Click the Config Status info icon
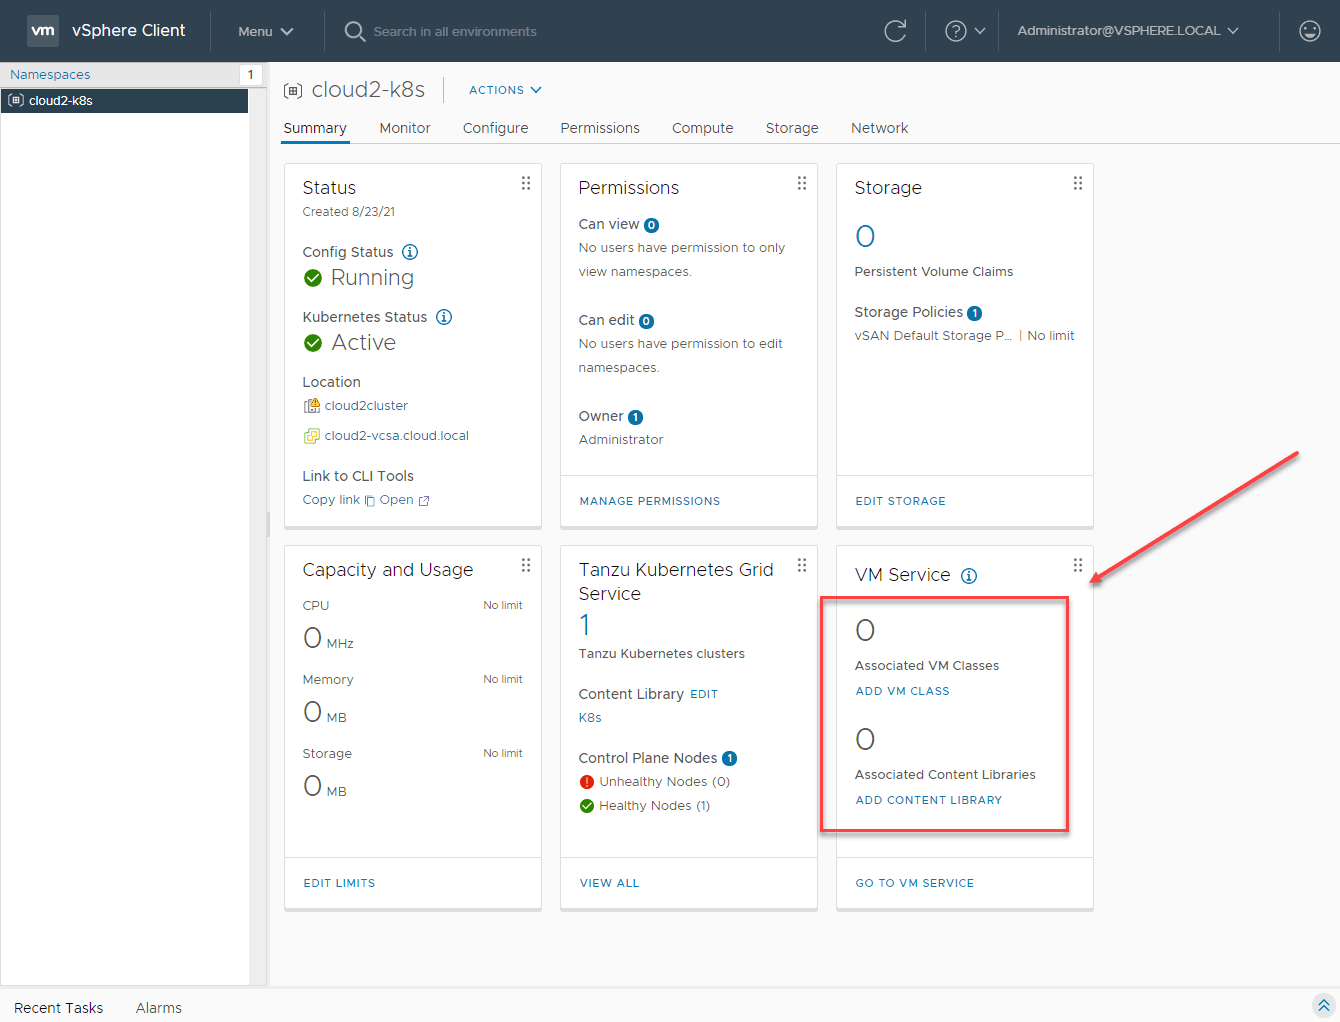This screenshot has width=1340, height=1022. [410, 252]
